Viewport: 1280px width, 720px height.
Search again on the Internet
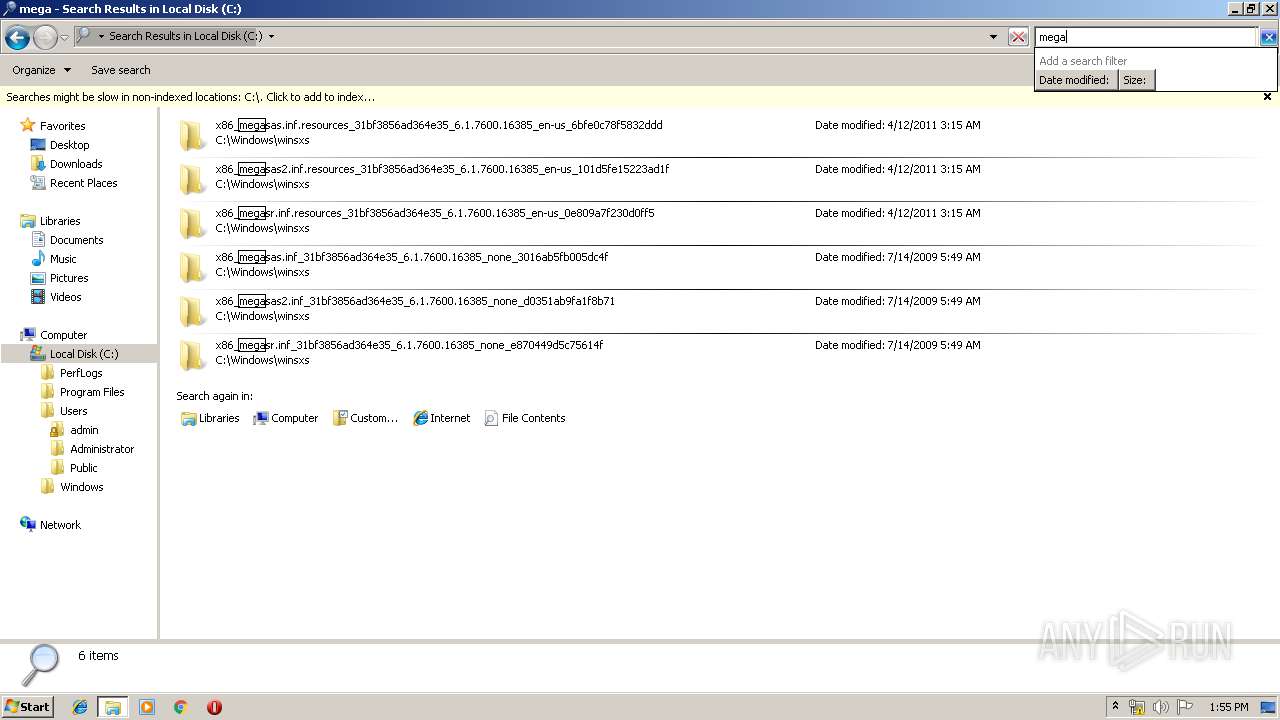click(x=441, y=418)
